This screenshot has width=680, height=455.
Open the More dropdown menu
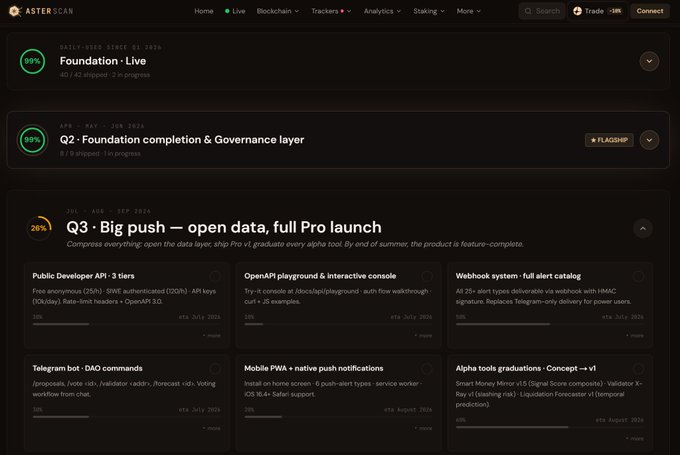[x=468, y=11]
